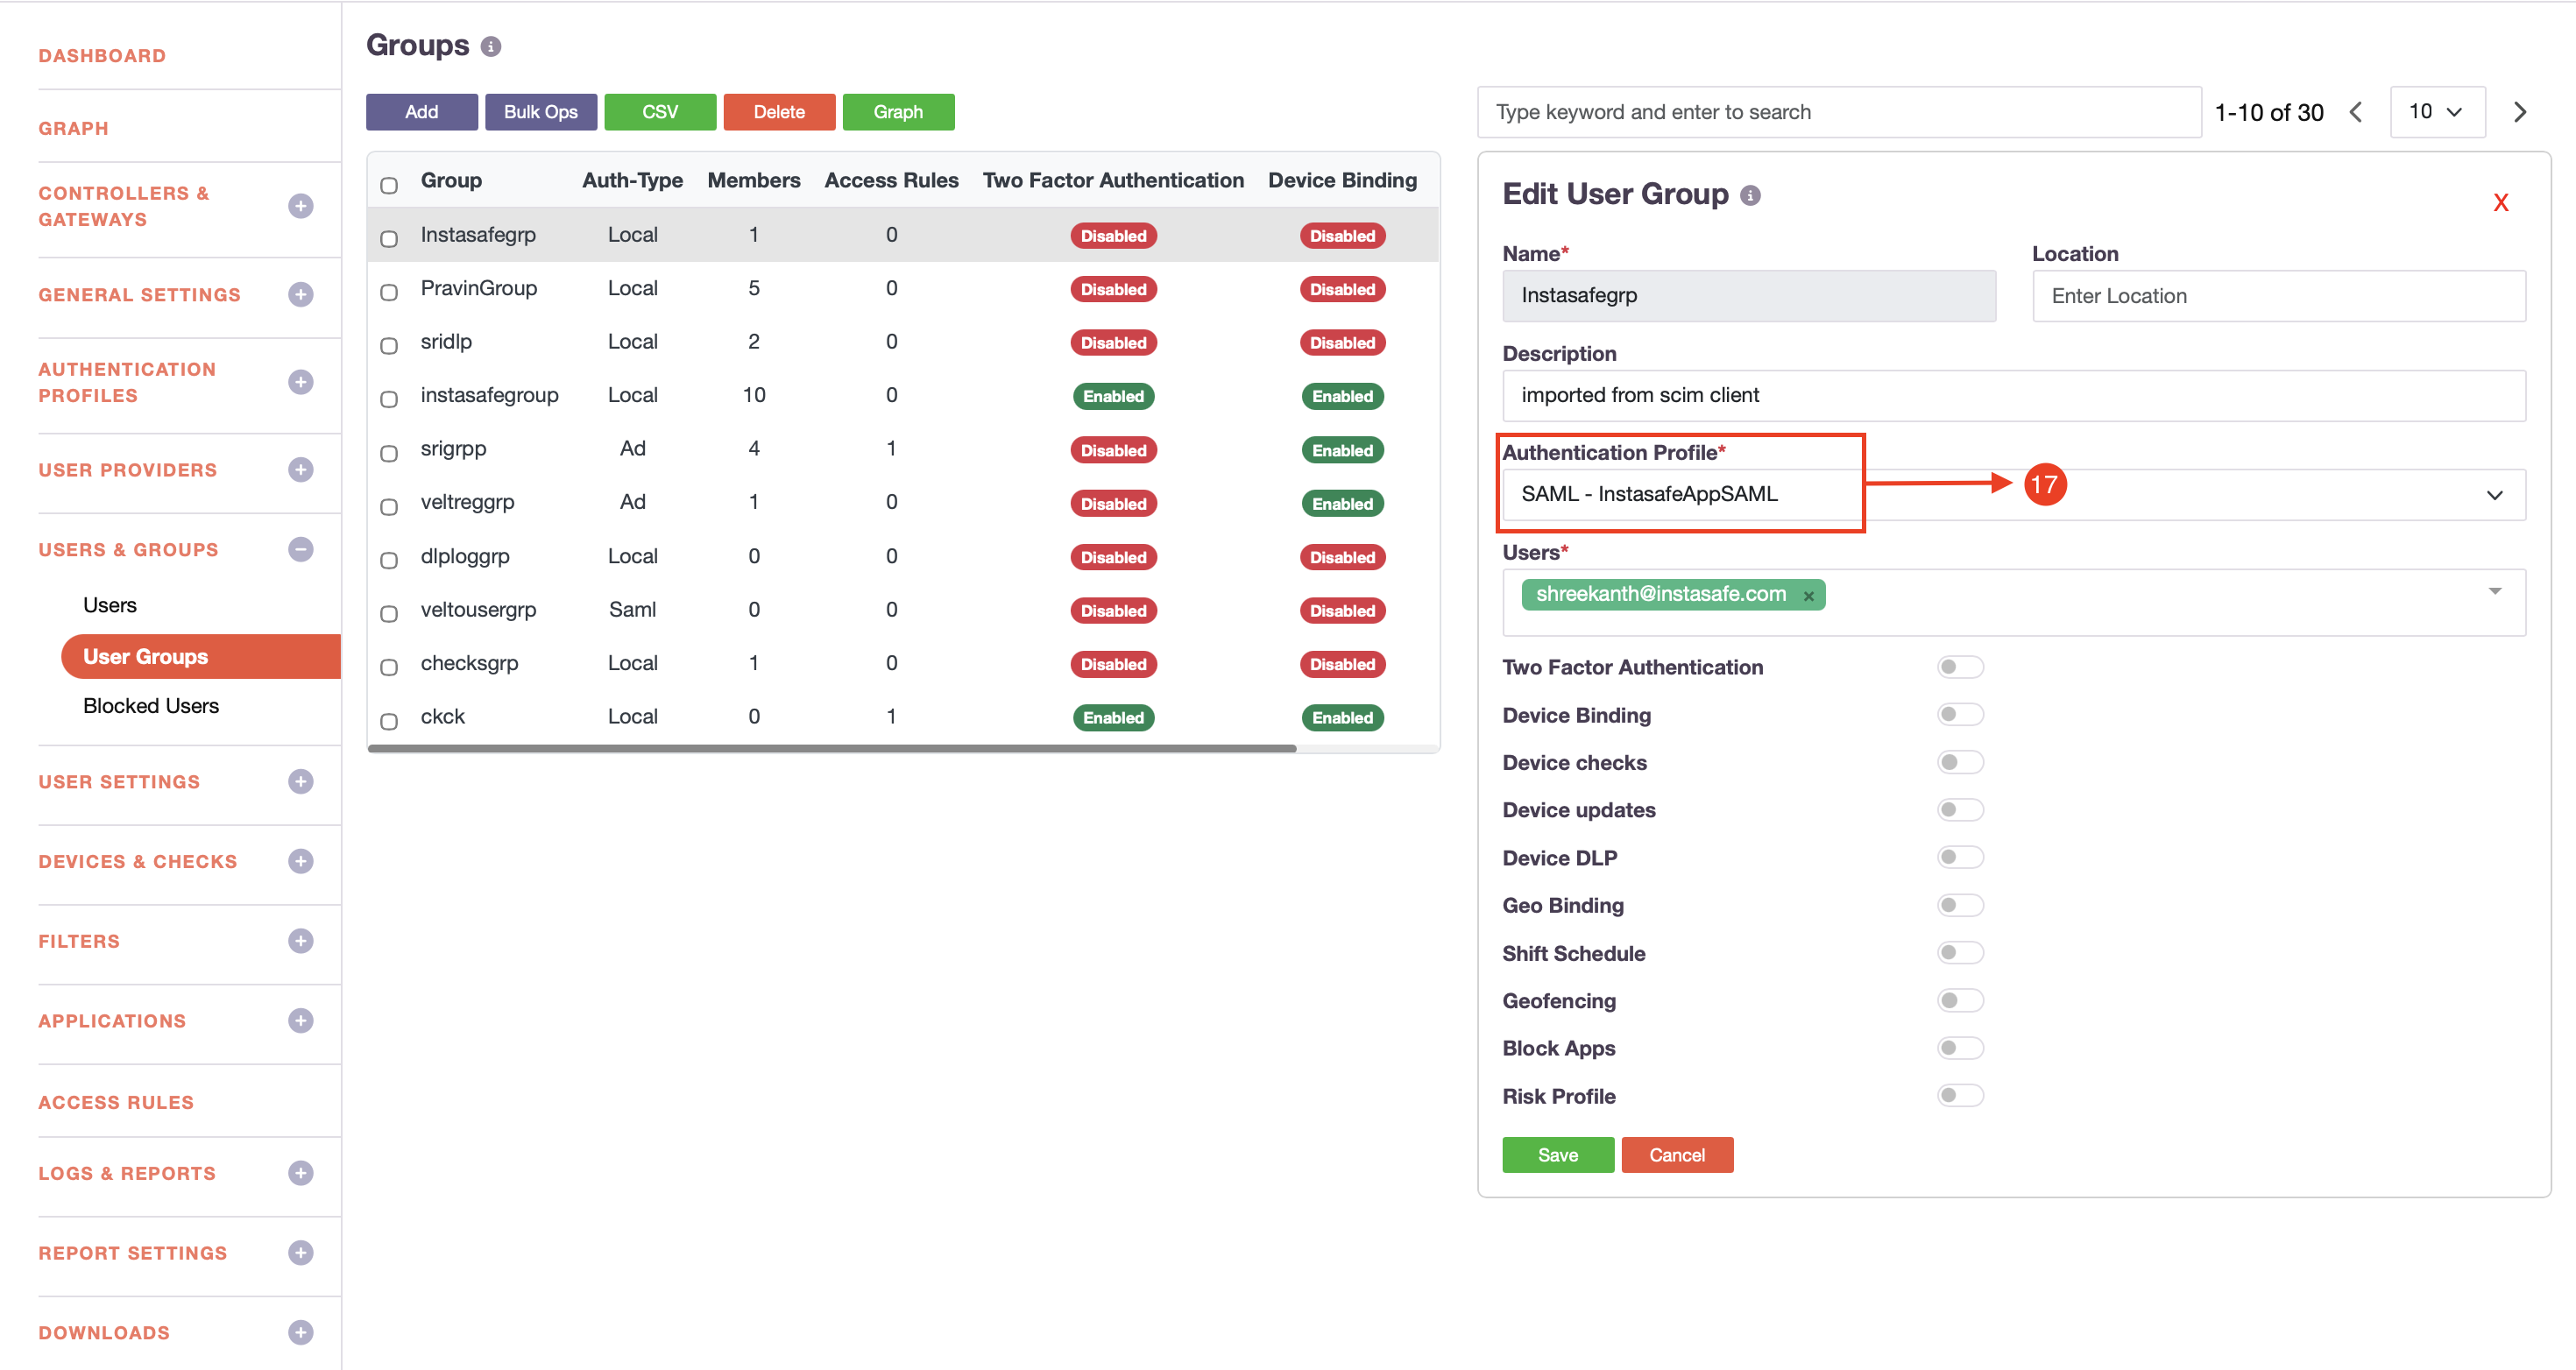Image resolution: width=2576 pixels, height=1370 pixels.
Task: Check the PravinGroup row checkbox
Action: 389,291
